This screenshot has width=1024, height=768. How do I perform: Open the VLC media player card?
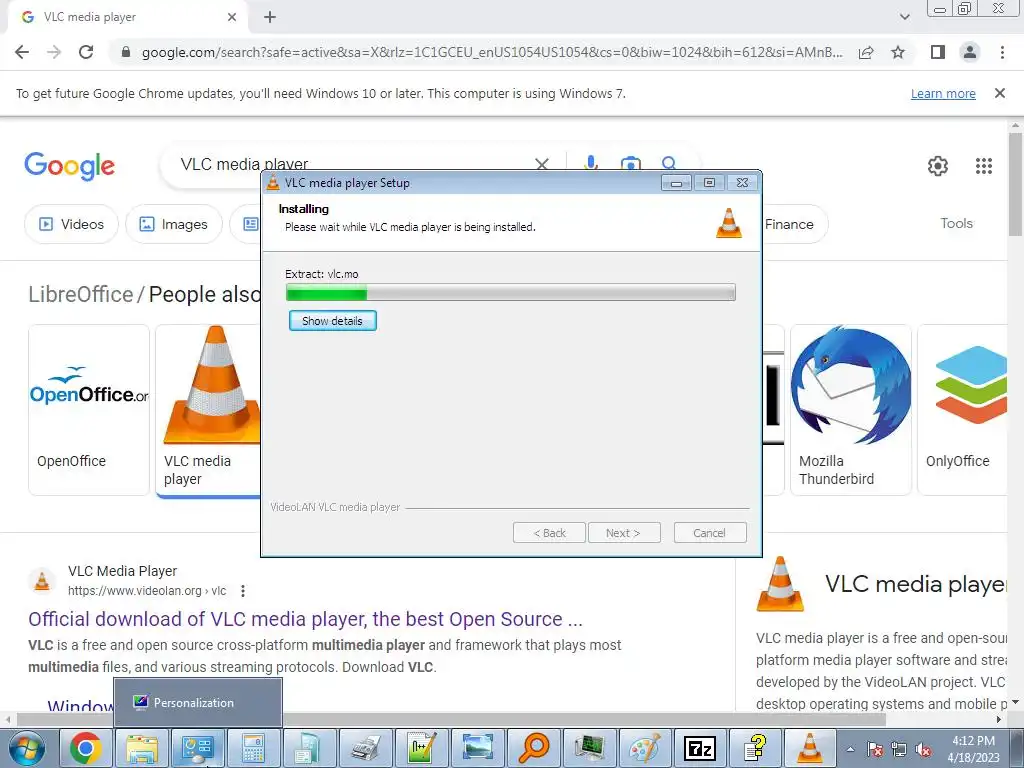[x=208, y=409]
